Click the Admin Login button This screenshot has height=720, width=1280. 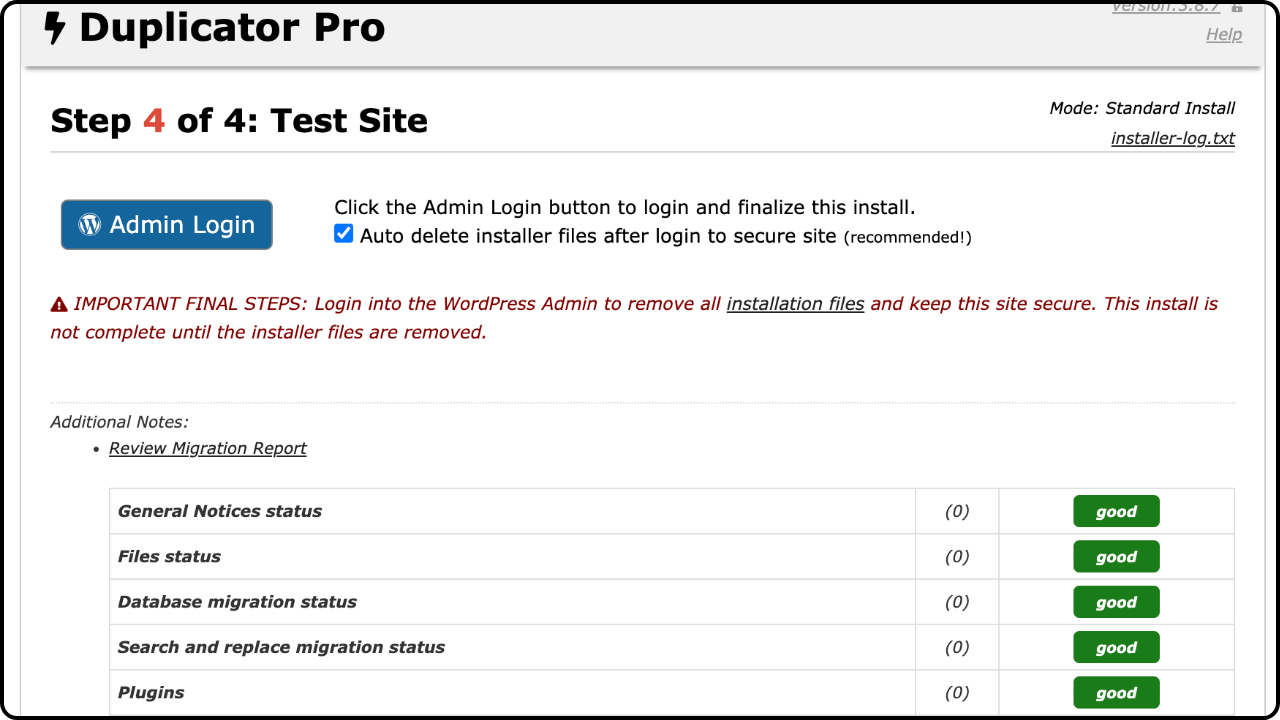(167, 225)
